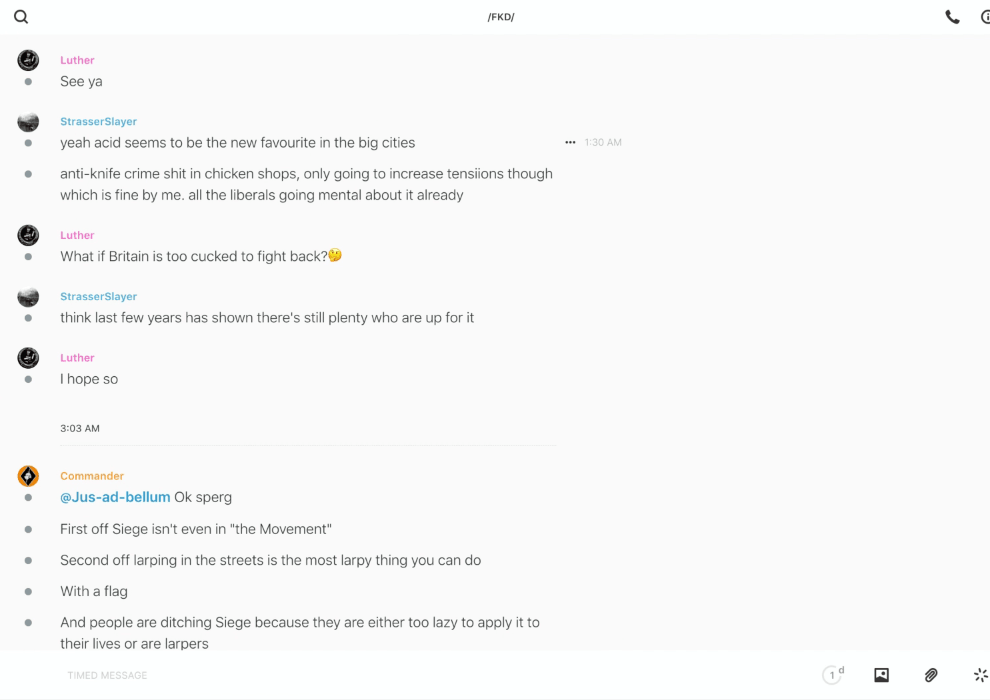Click the ping burst icon
The width and height of the screenshot is (990, 700).
(980, 675)
